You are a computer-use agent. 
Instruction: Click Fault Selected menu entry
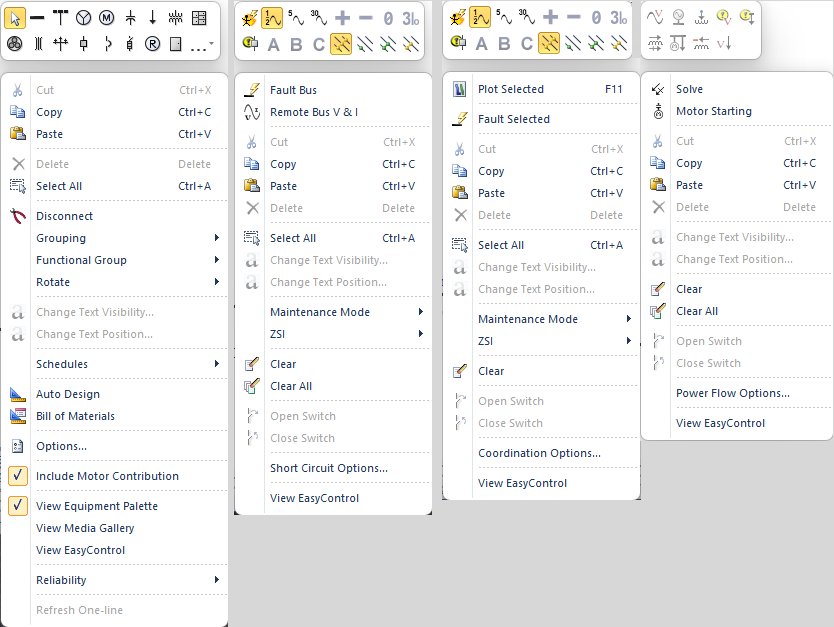point(541,119)
